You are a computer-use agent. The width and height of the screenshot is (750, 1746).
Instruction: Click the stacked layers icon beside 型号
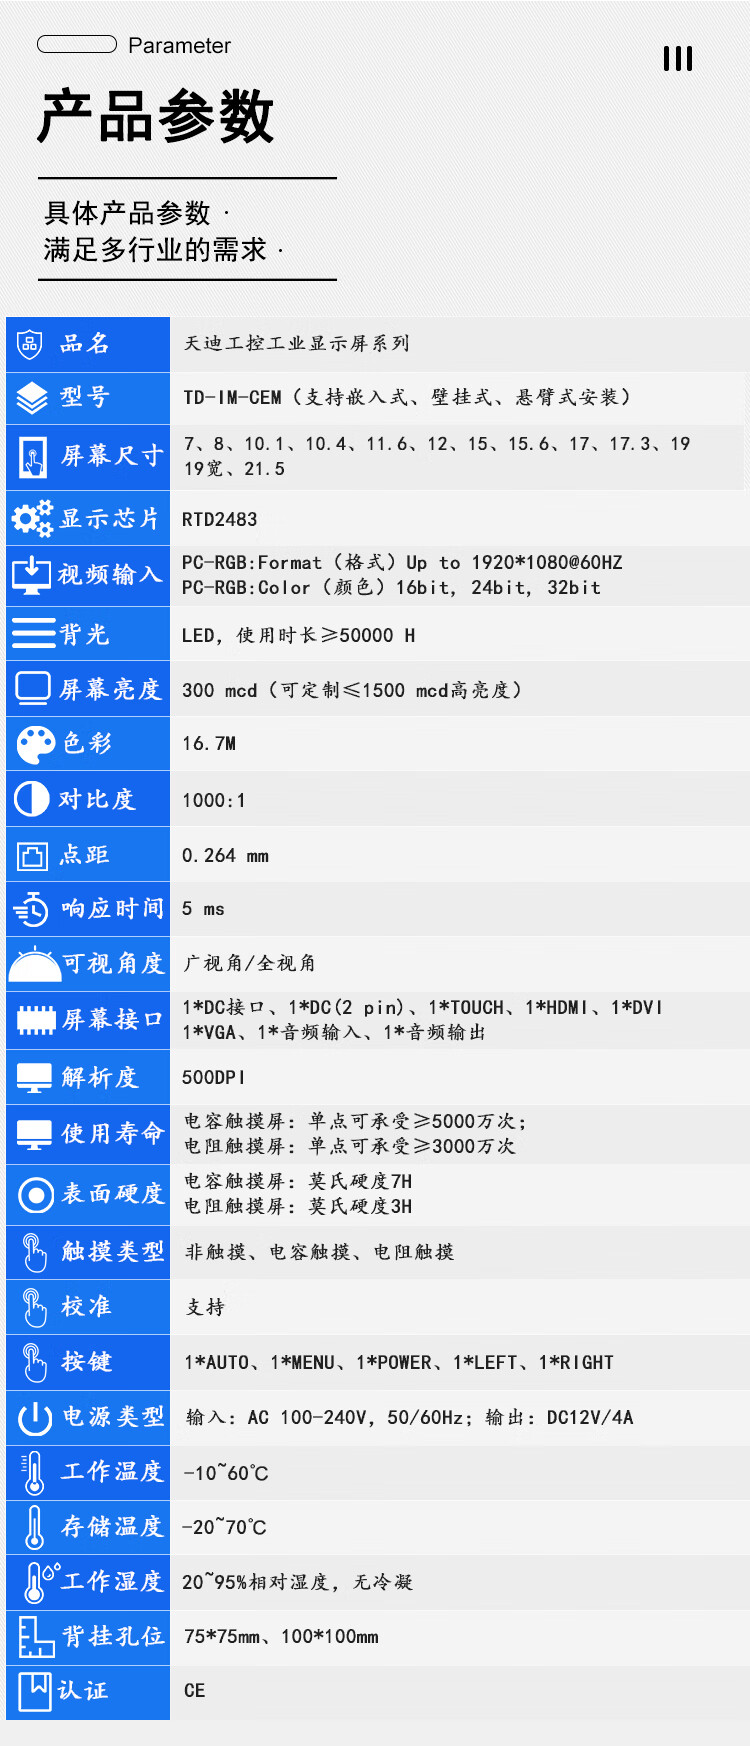(32, 398)
